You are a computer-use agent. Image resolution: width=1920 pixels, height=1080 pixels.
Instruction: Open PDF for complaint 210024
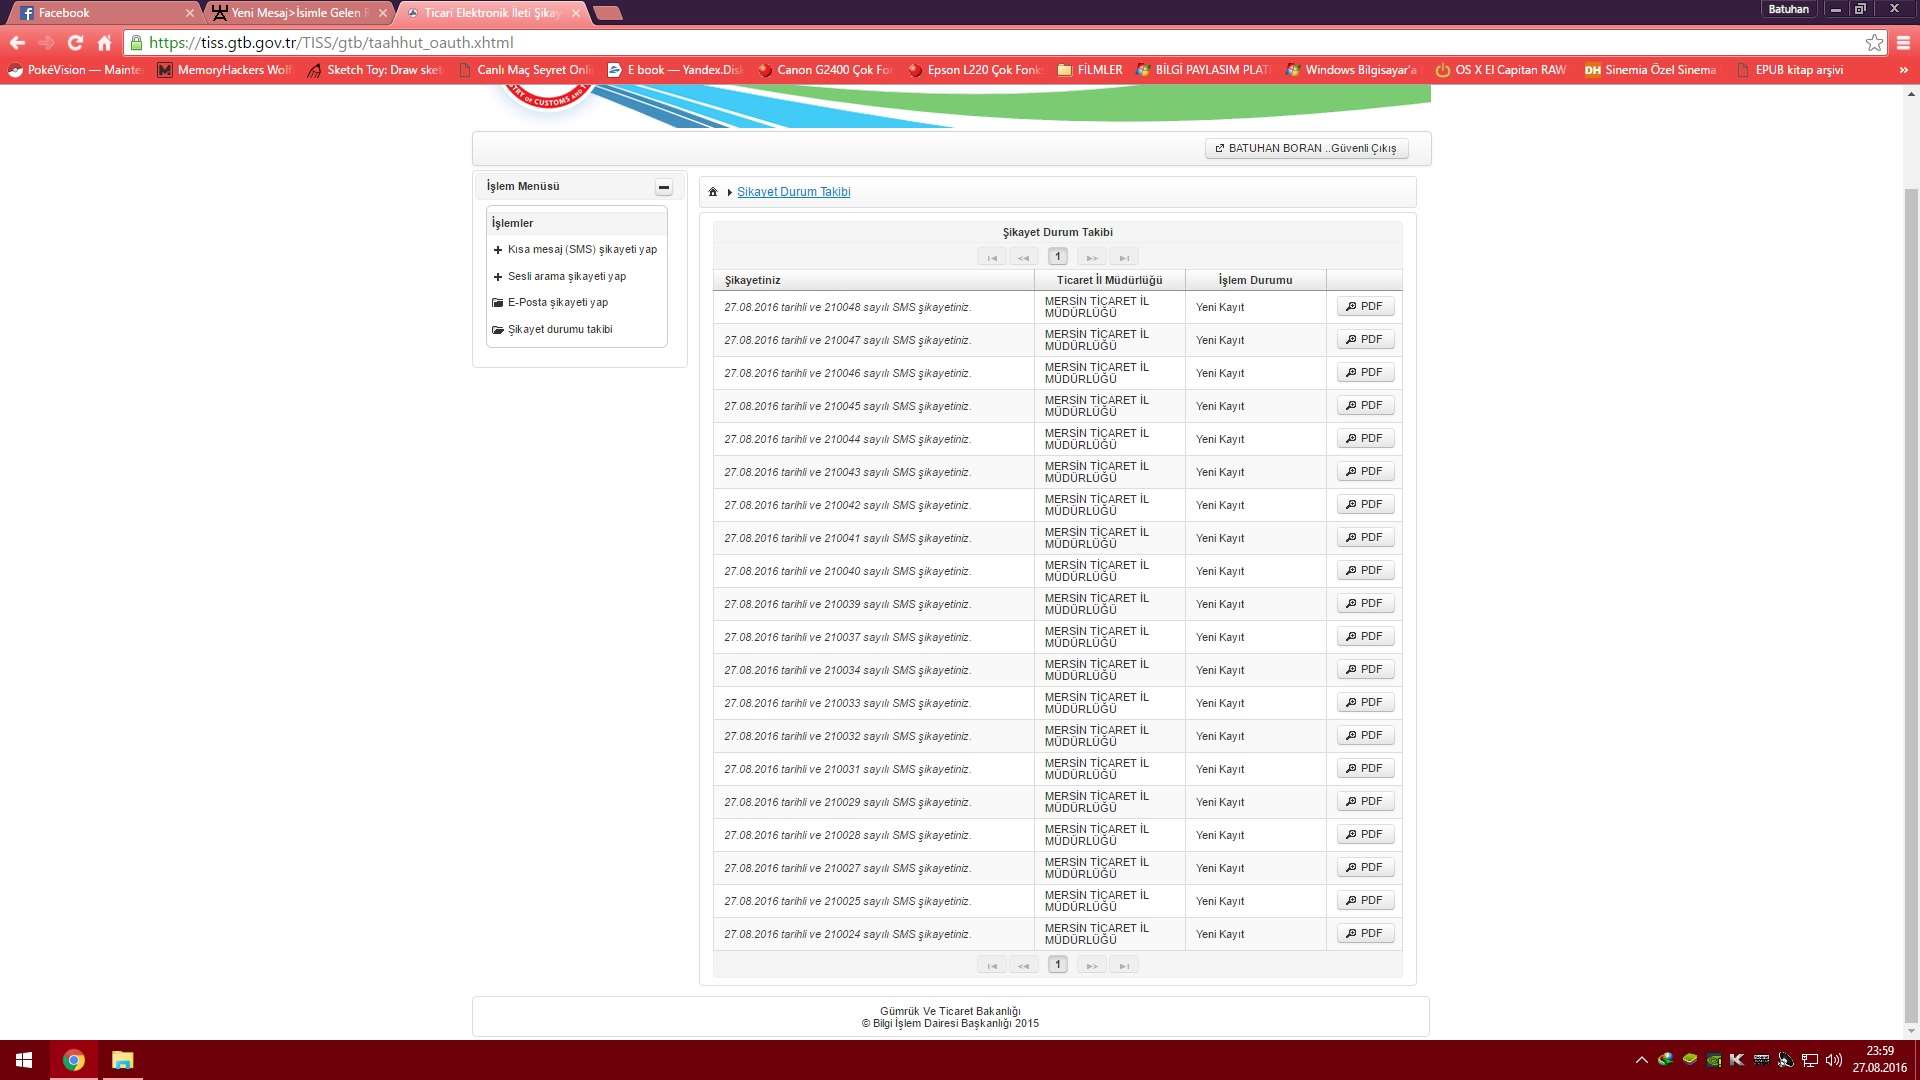(x=1365, y=934)
